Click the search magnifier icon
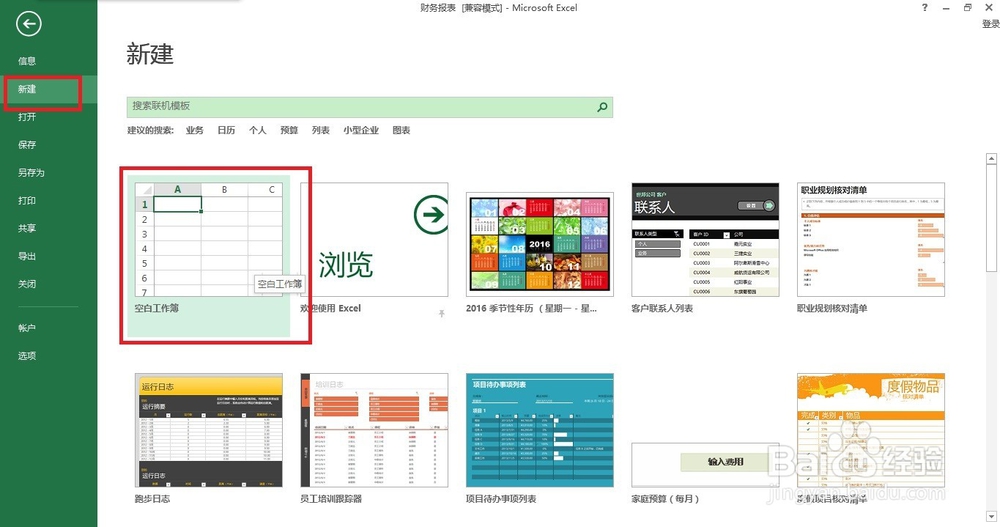The image size is (1000, 527). pyautogui.click(x=602, y=107)
